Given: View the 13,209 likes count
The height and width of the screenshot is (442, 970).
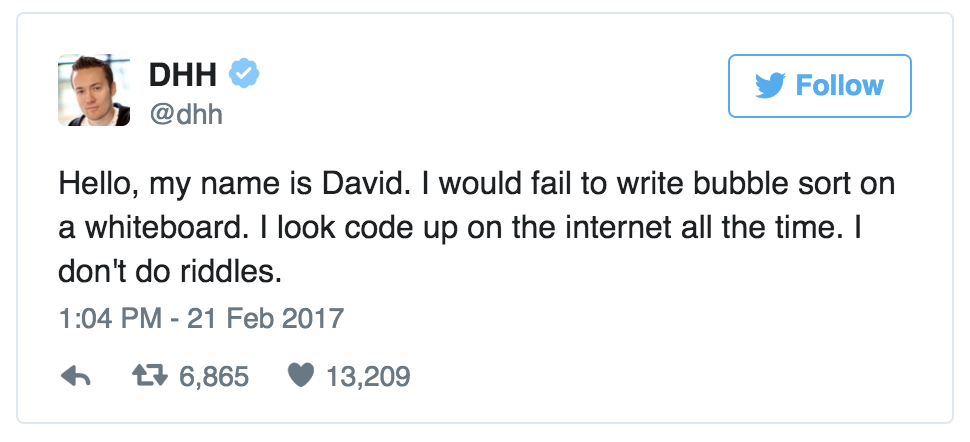Looking at the screenshot, I should [x=368, y=376].
